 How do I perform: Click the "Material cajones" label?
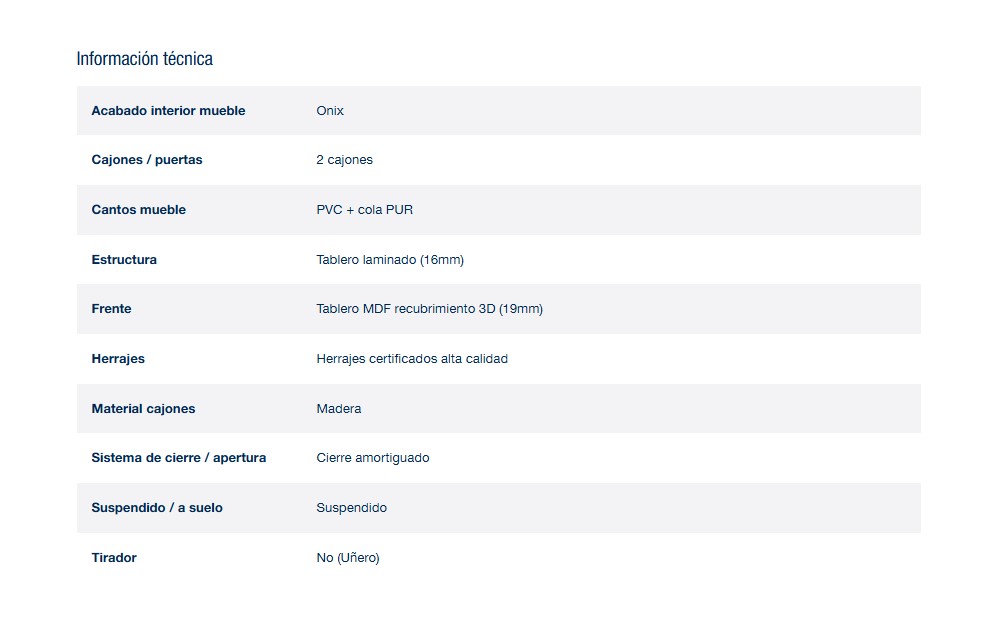143,409
